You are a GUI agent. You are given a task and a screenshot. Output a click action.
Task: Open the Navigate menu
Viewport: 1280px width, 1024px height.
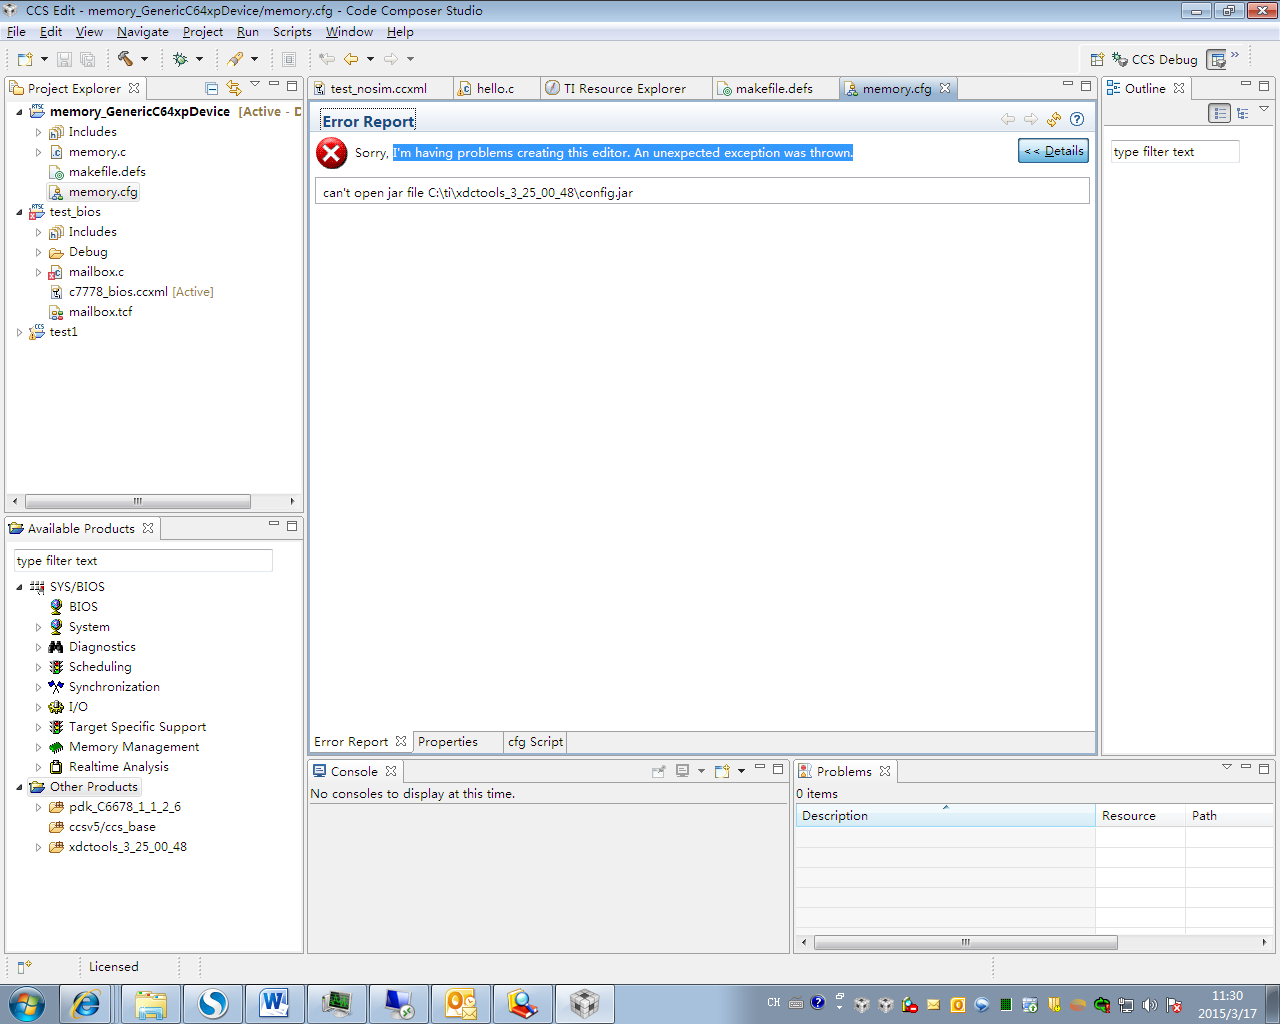(143, 32)
